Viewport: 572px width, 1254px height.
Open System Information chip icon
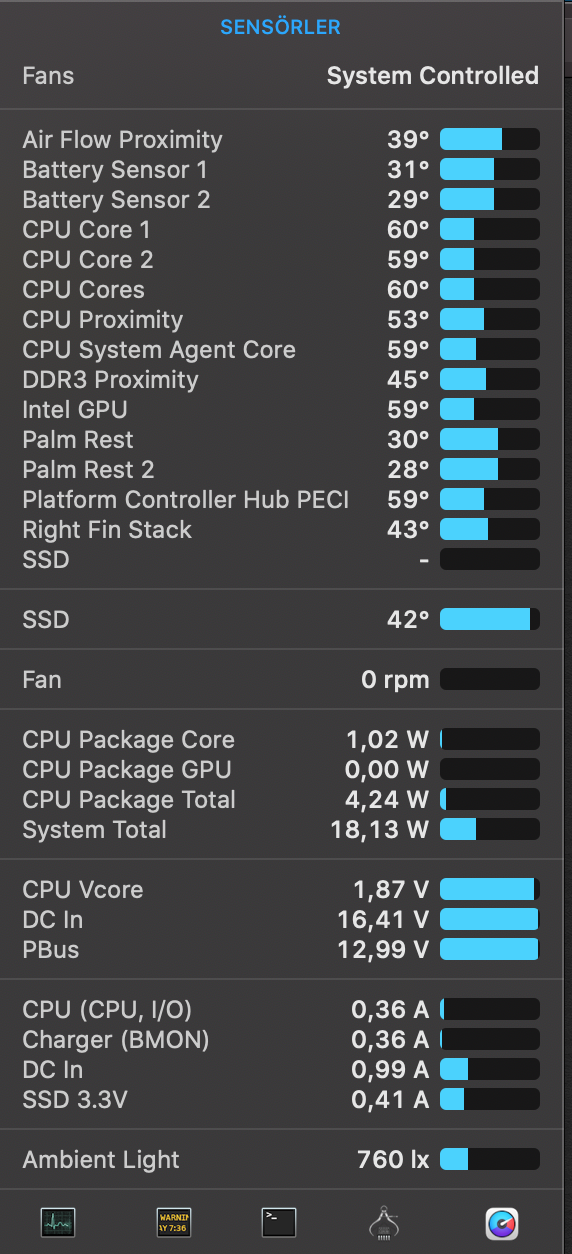384,1222
